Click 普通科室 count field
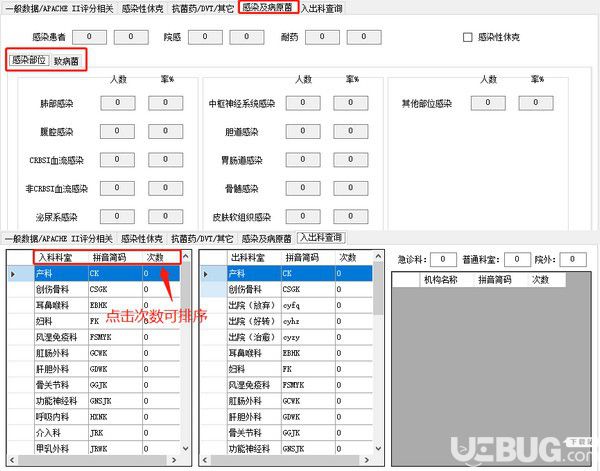 coord(517,259)
